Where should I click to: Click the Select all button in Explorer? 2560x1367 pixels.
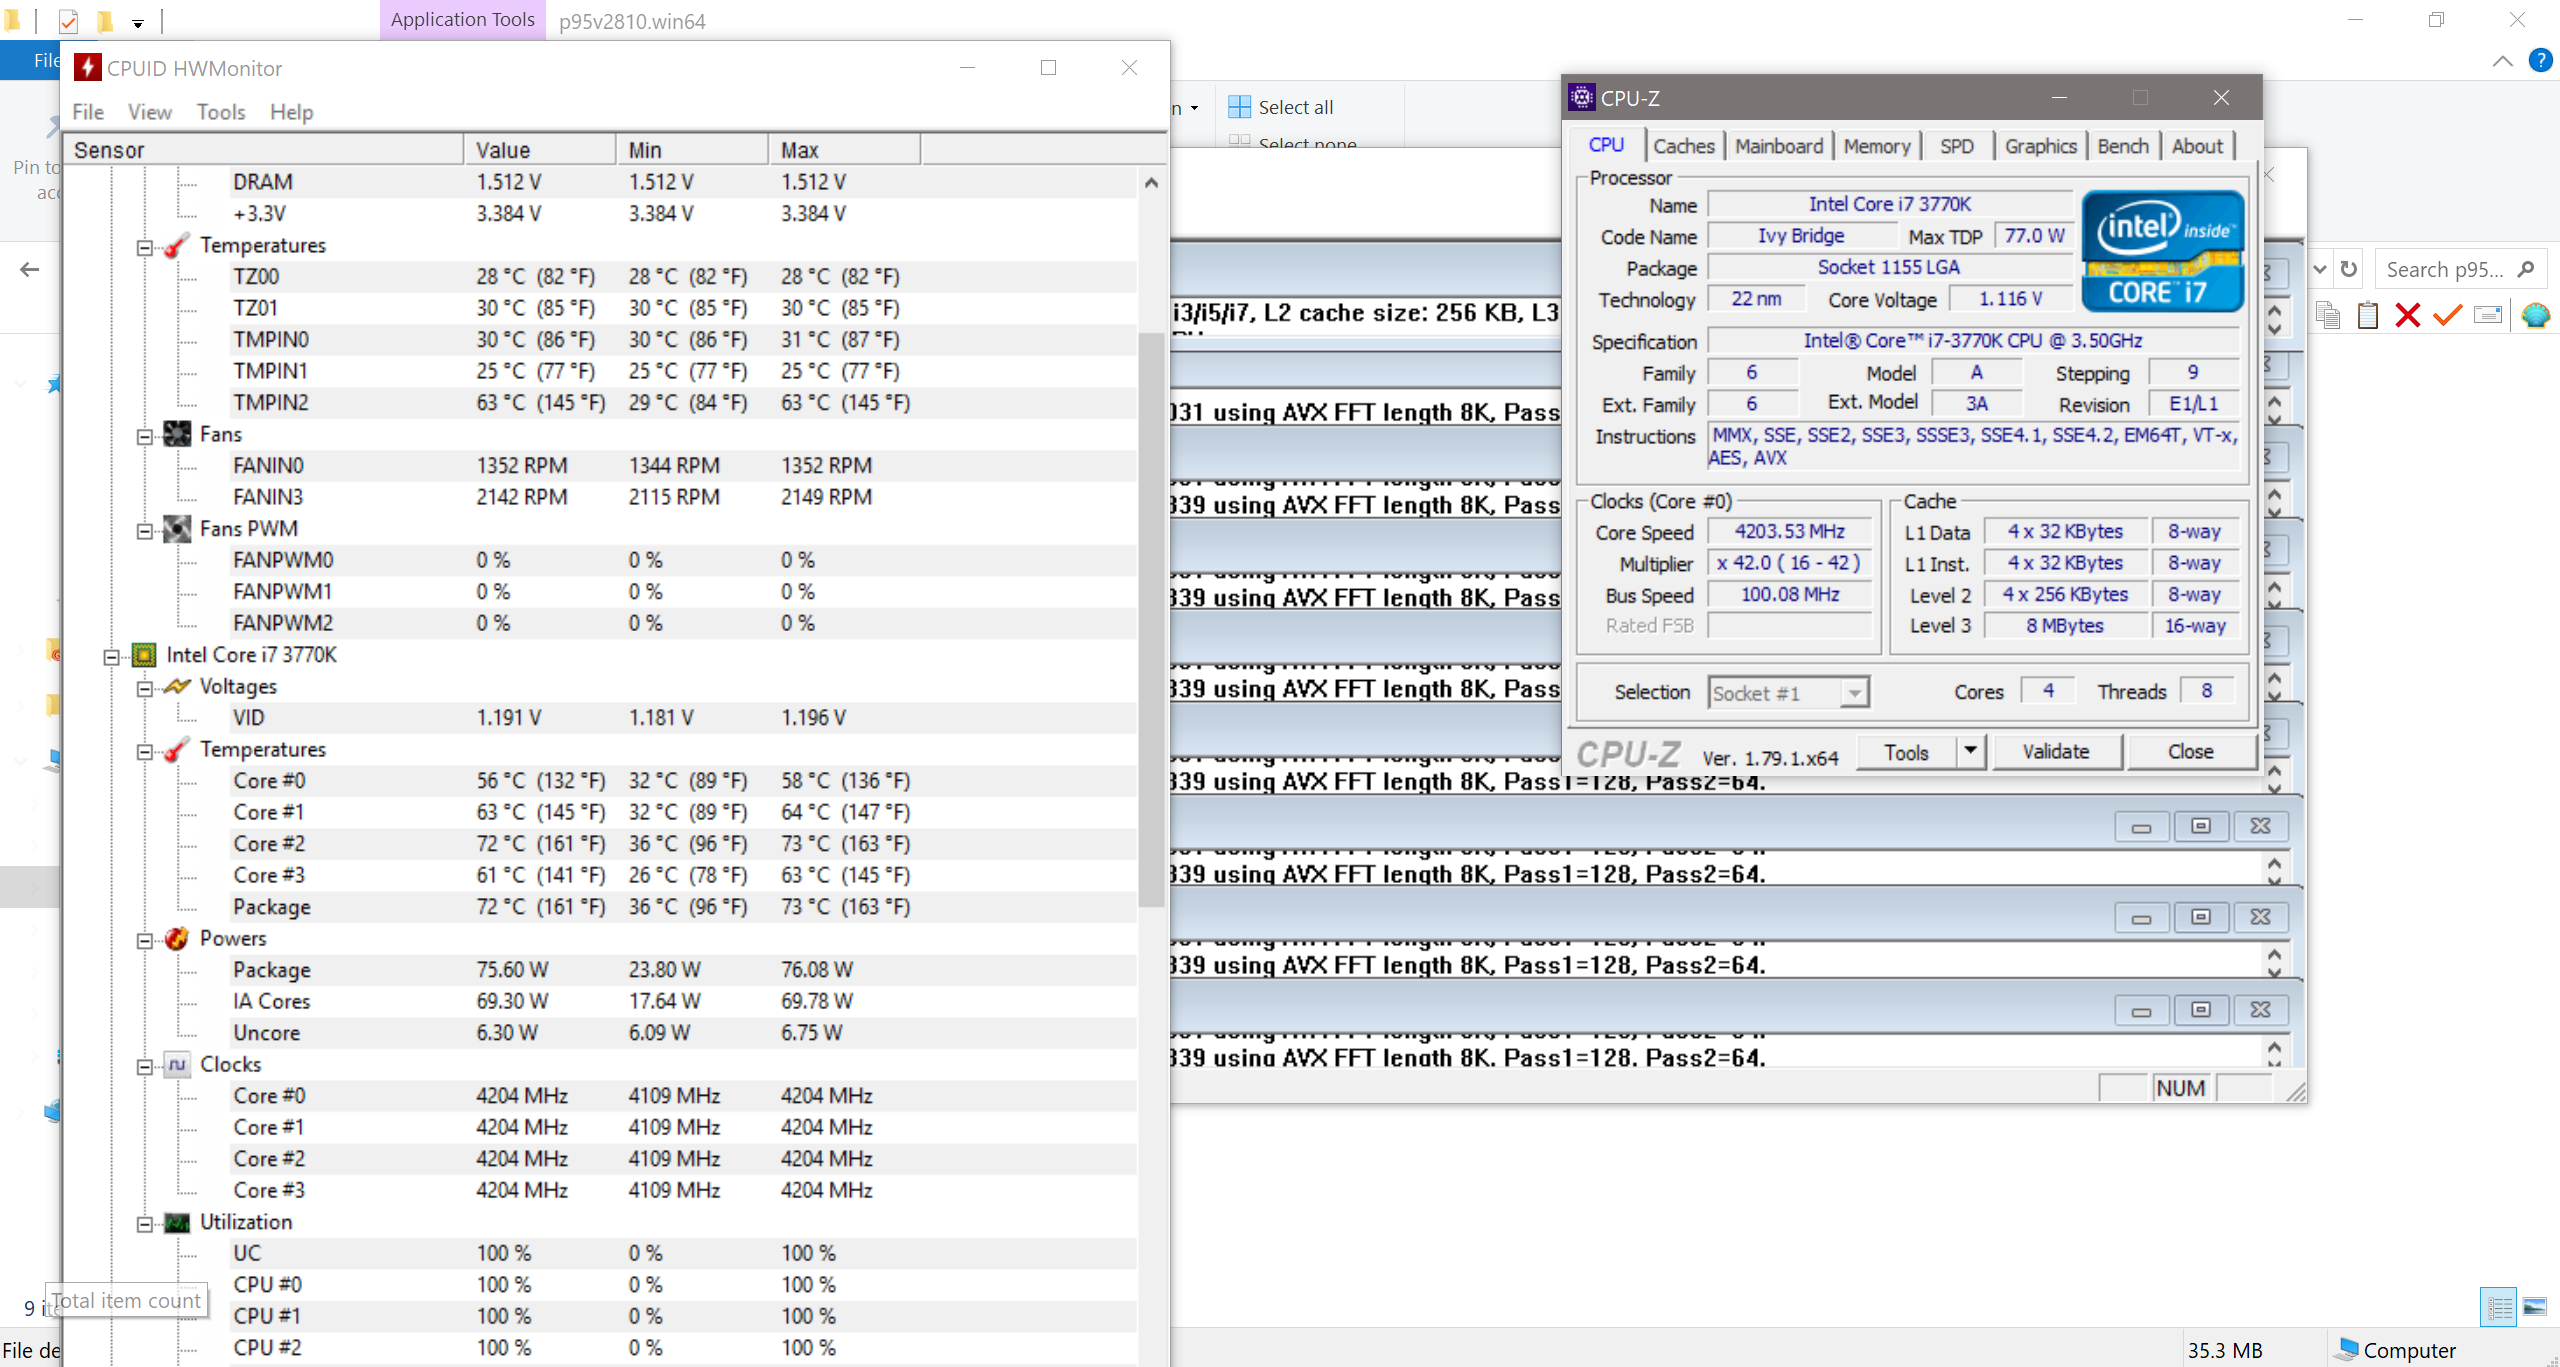pos(1282,107)
